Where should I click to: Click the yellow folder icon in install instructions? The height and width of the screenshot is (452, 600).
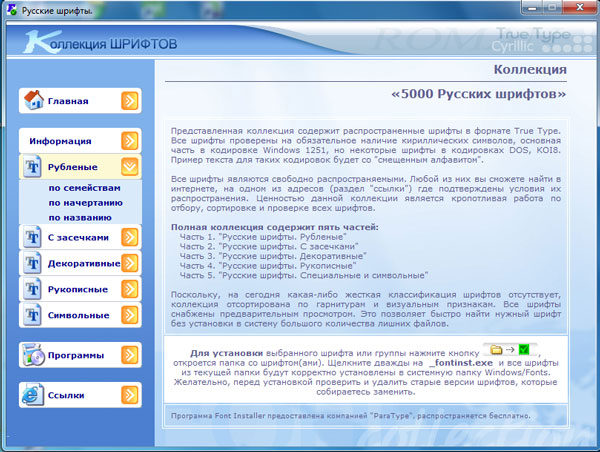pos(496,349)
